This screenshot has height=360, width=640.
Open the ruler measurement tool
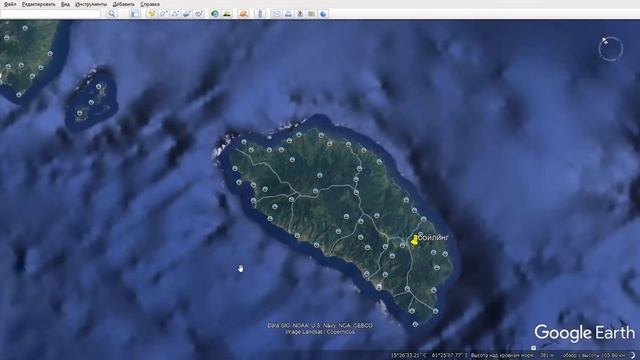pyautogui.click(x=260, y=13)
